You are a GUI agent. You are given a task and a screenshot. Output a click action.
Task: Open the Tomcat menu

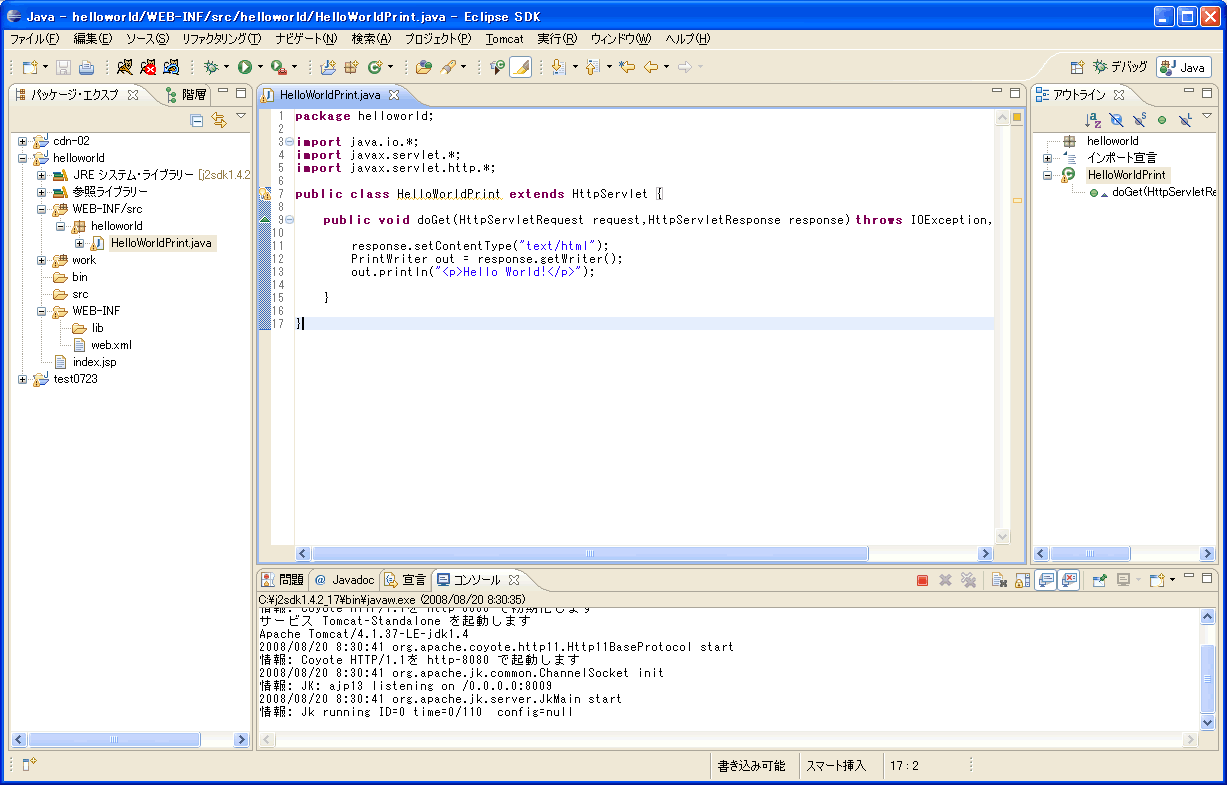504,39
